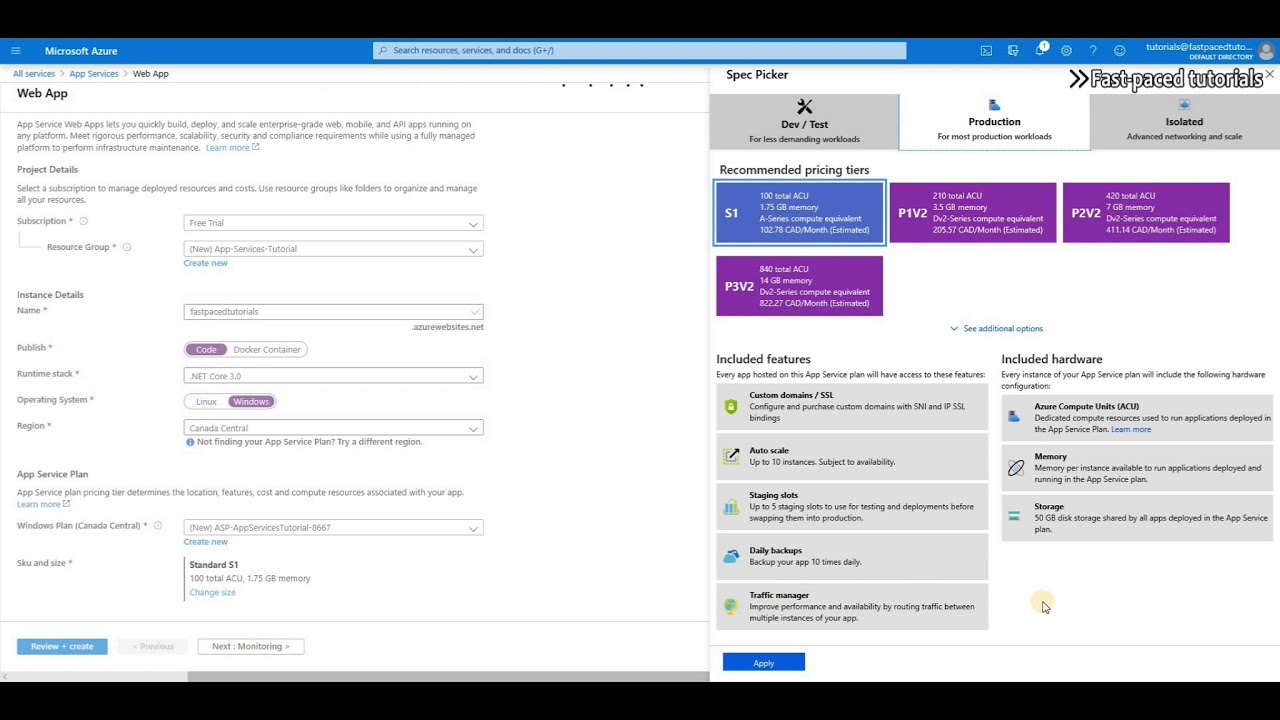Open the Region dropdown

[333, 428]
